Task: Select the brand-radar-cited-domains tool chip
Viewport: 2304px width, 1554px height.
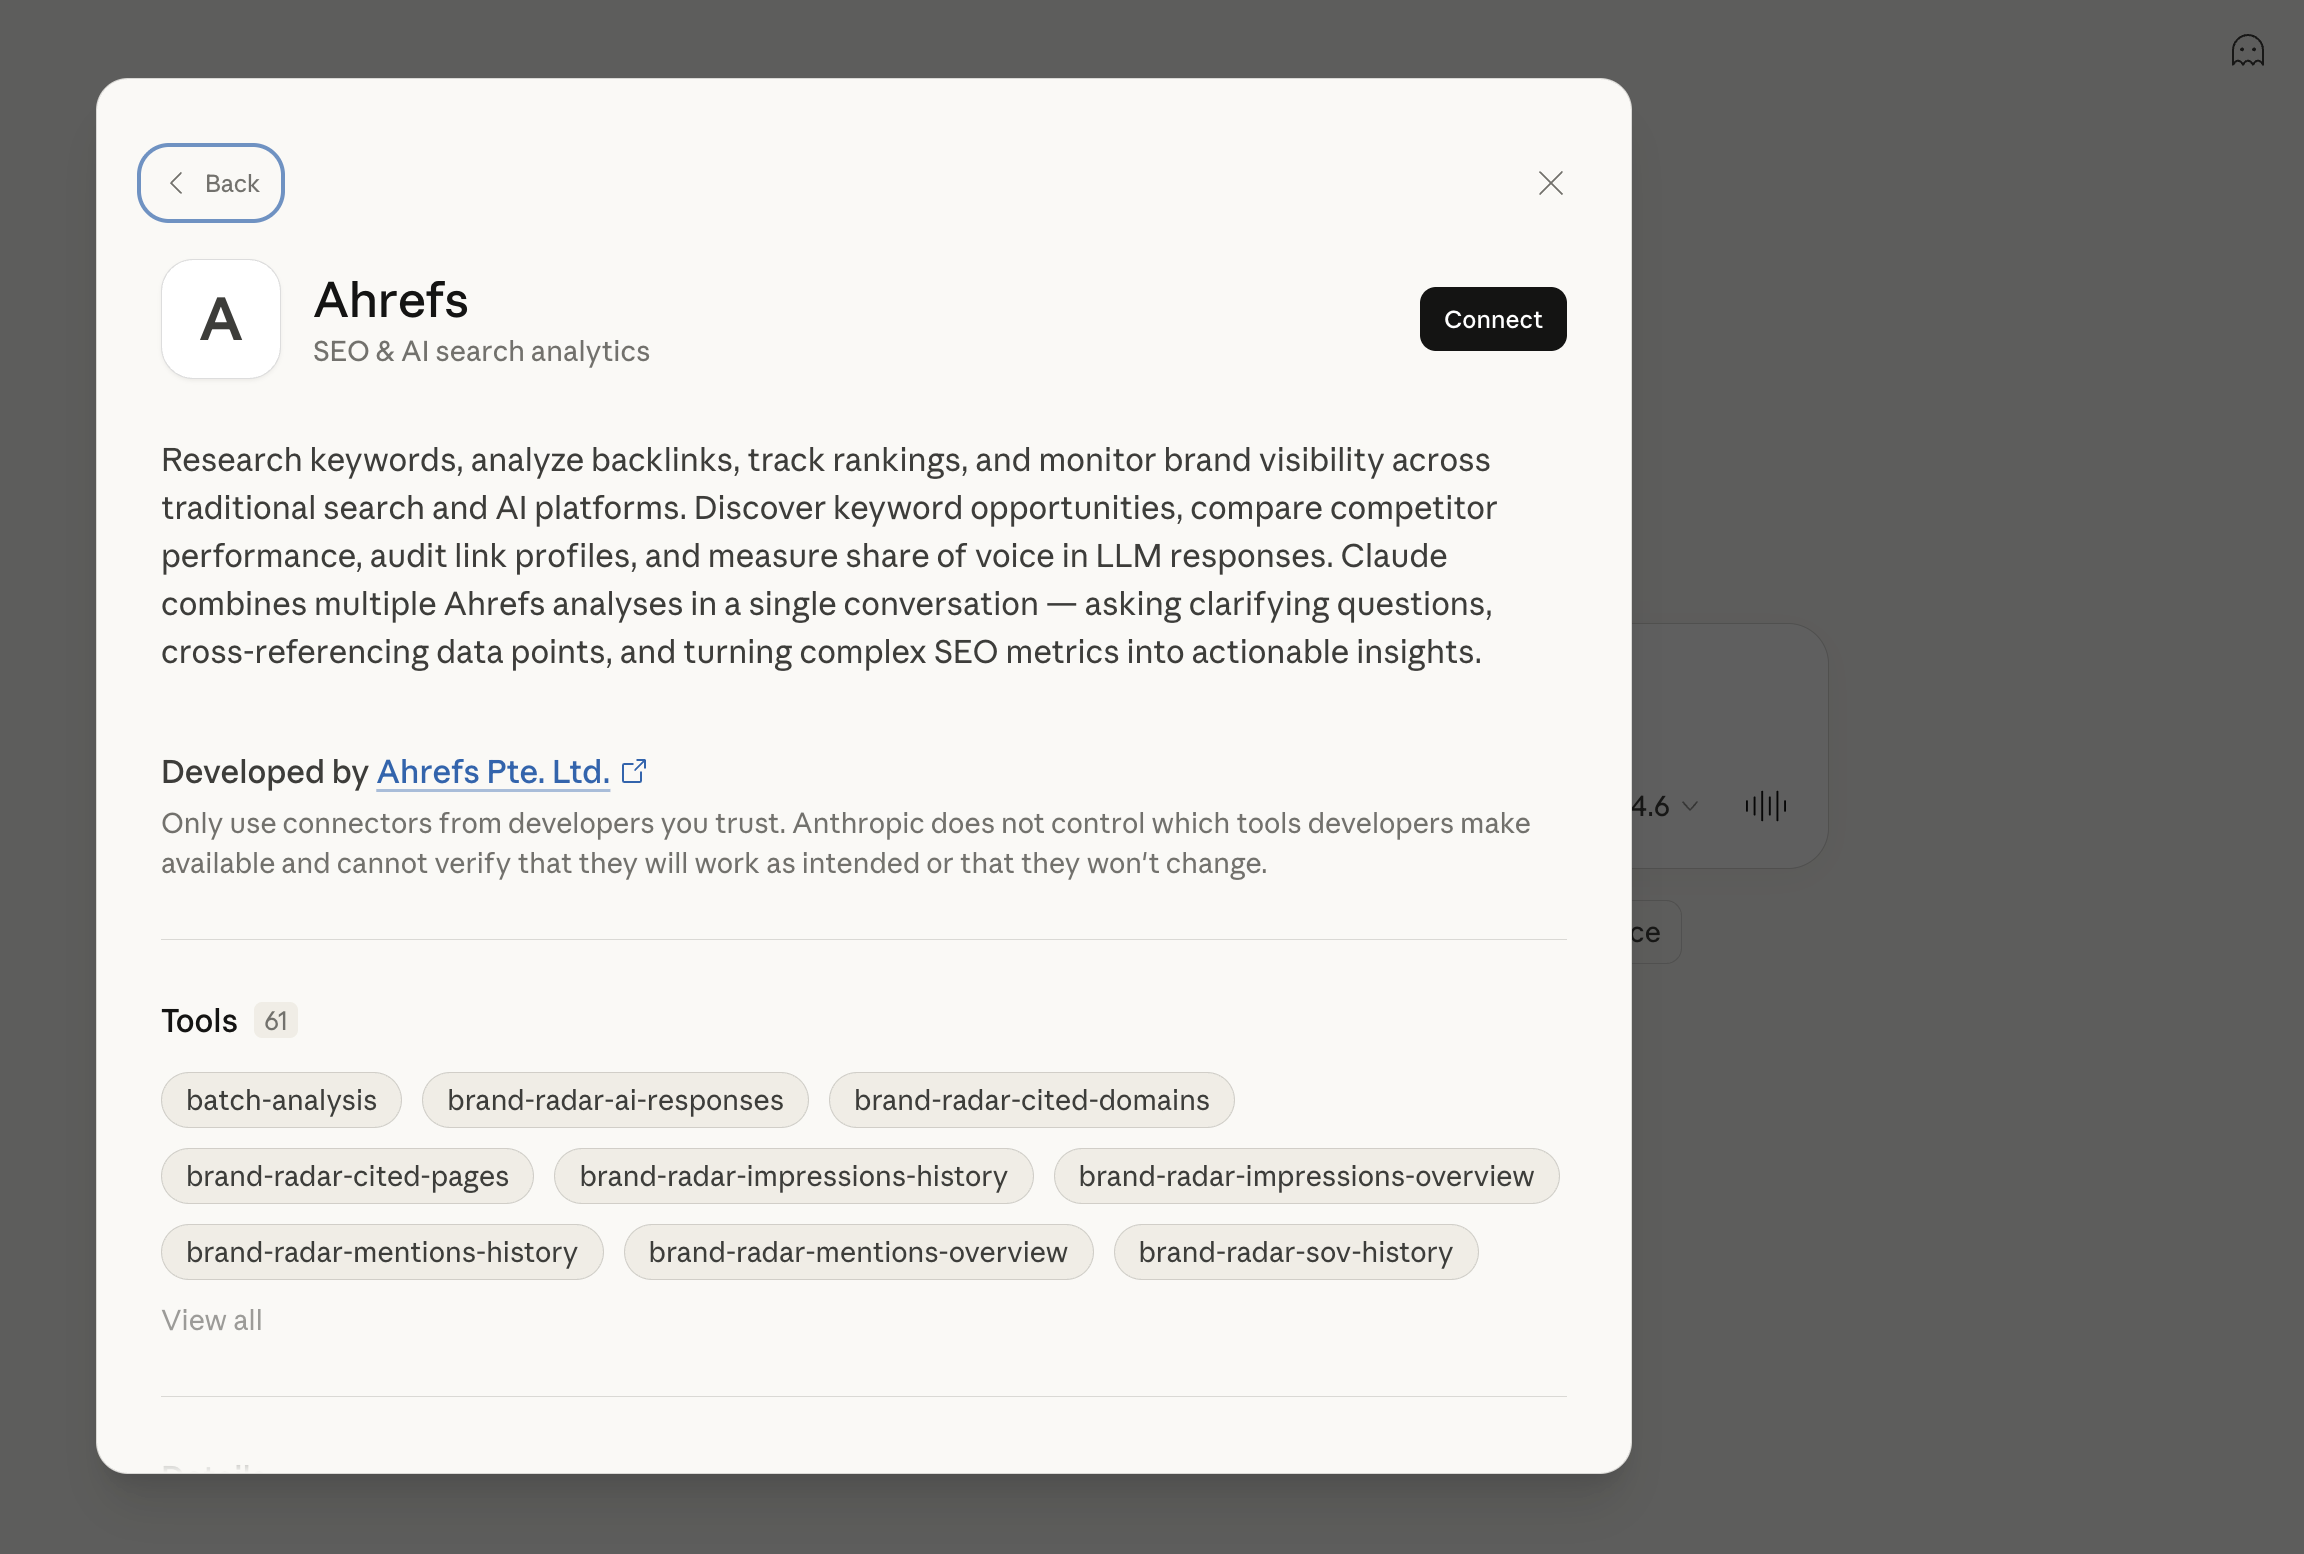Action: click(1031, 1100)
